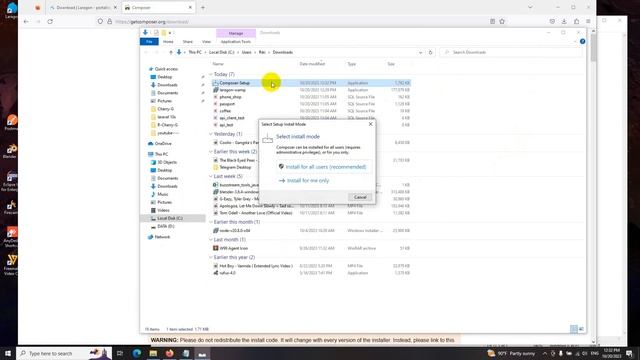Collapse the Yesterday (1) group
The width and height of the screenshot is (640, 360).
211,134
